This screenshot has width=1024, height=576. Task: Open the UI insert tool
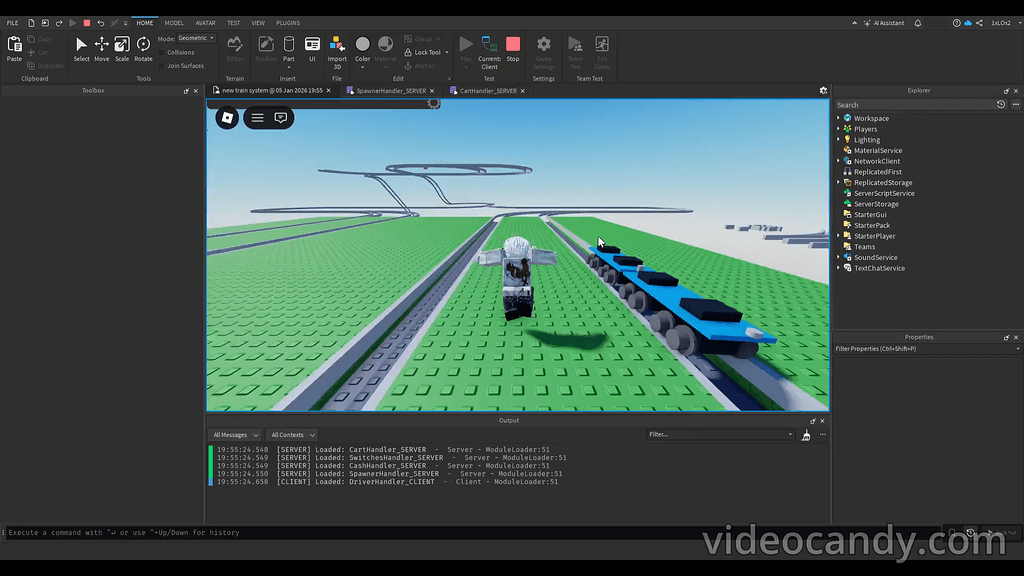click(312, 44)
